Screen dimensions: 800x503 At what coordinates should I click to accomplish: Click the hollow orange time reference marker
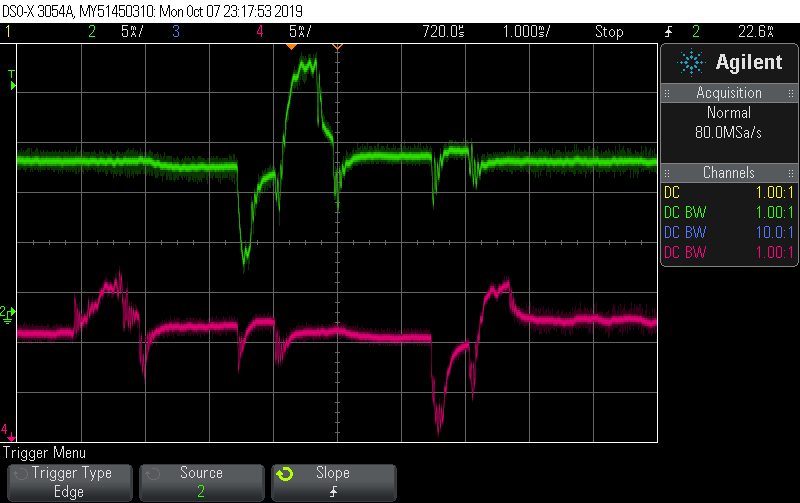(337, 47)
